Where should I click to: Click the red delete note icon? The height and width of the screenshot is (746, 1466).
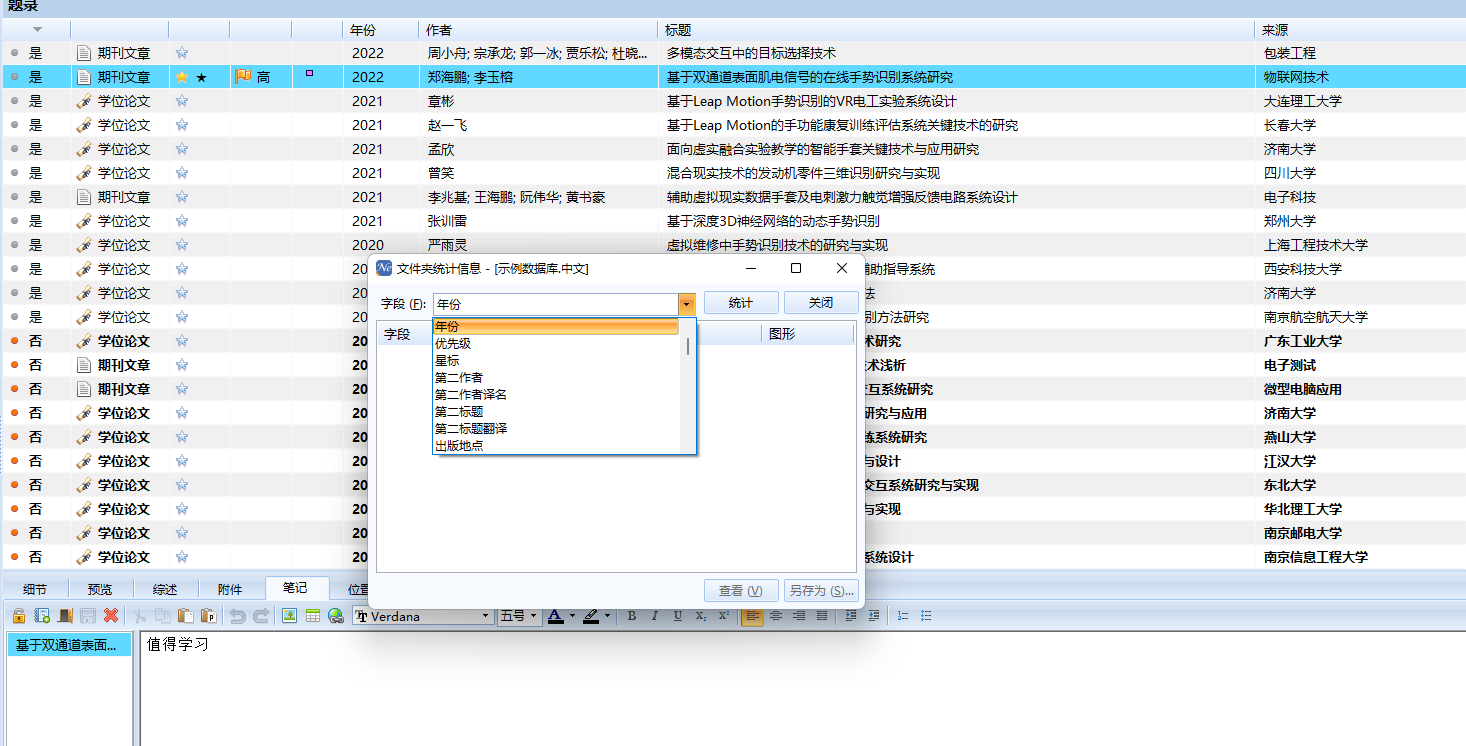click(111, 616)
